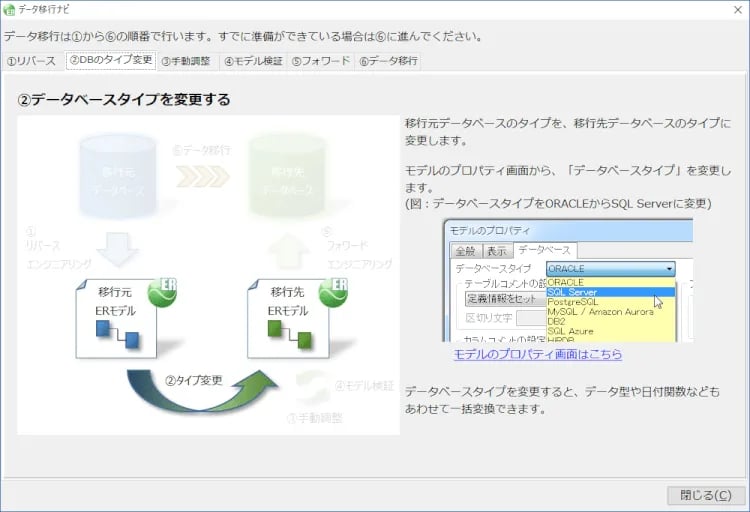Go to the ④モデル検証 tab
750x512 pixels.
(x=253, y=61)
